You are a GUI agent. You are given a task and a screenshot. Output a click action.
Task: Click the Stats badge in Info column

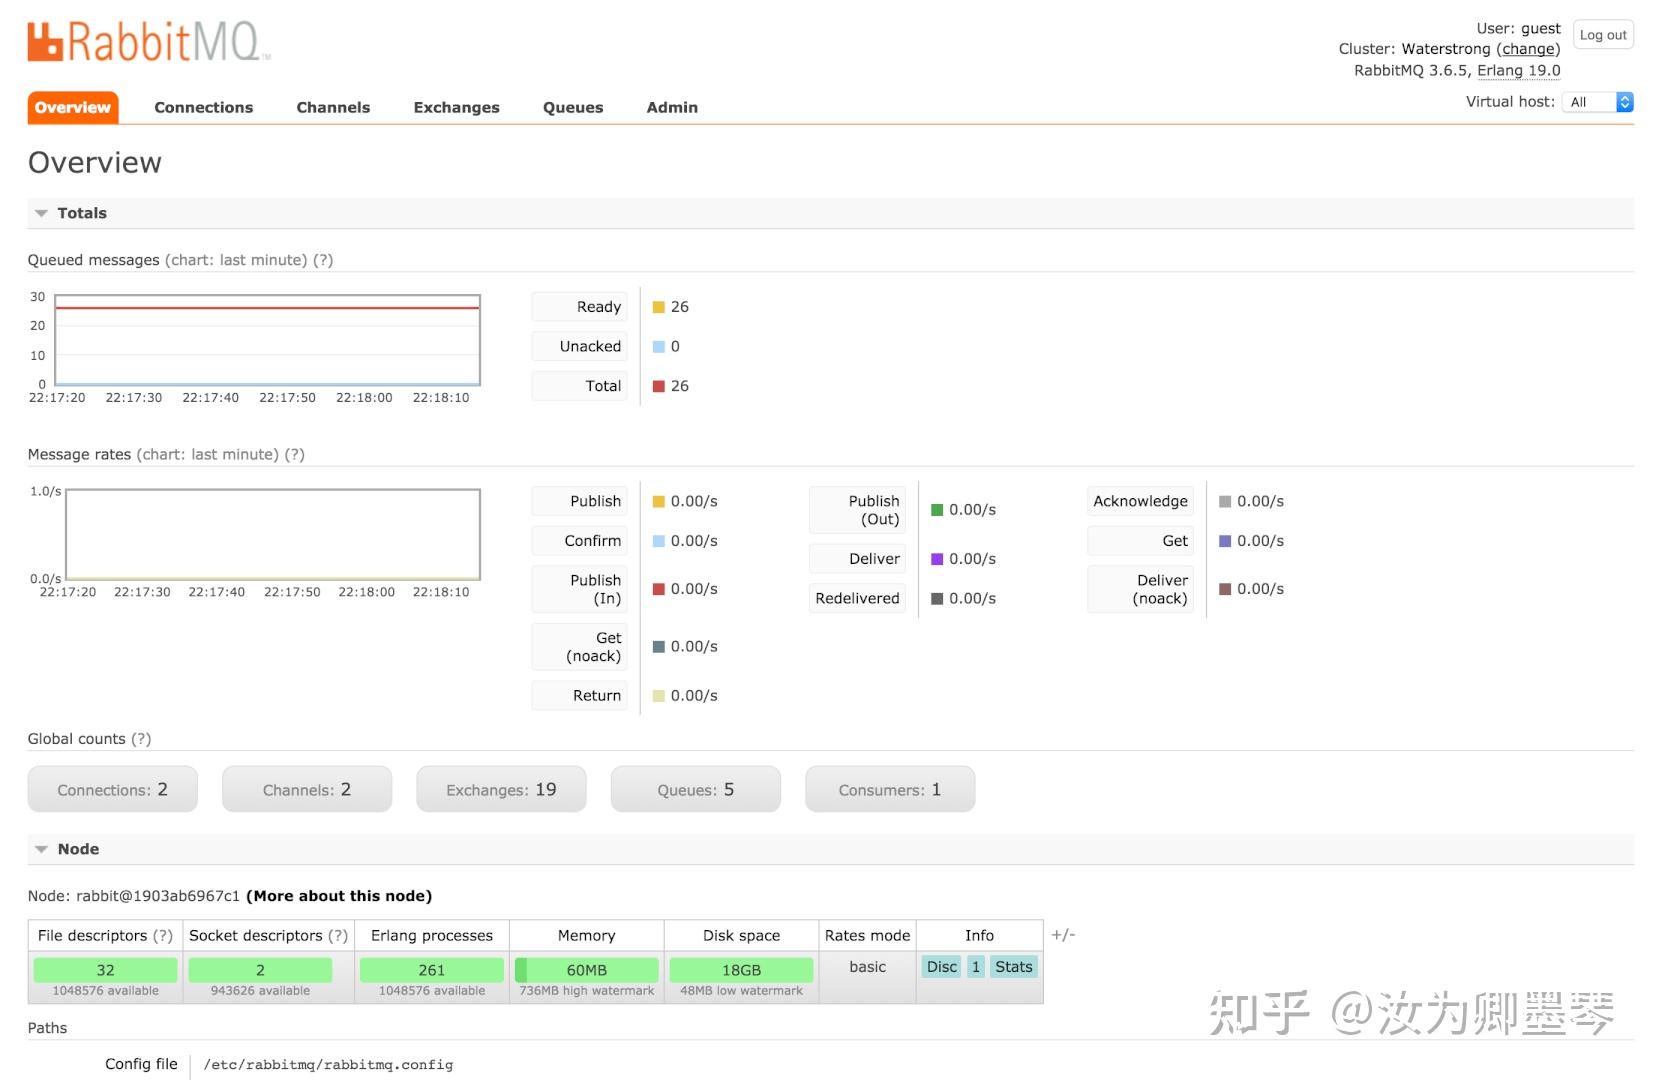[1013, 967]
